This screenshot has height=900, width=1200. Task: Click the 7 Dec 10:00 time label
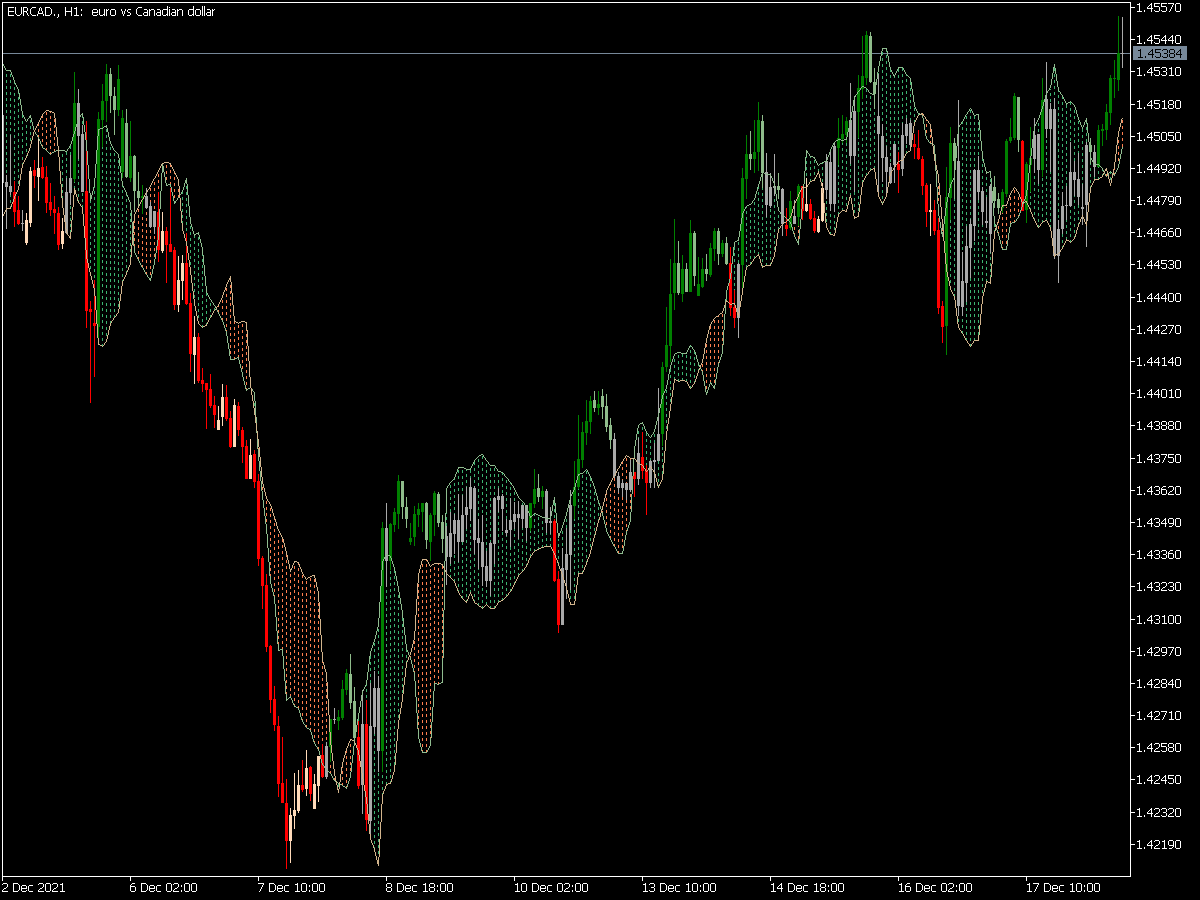coord(291,887)
